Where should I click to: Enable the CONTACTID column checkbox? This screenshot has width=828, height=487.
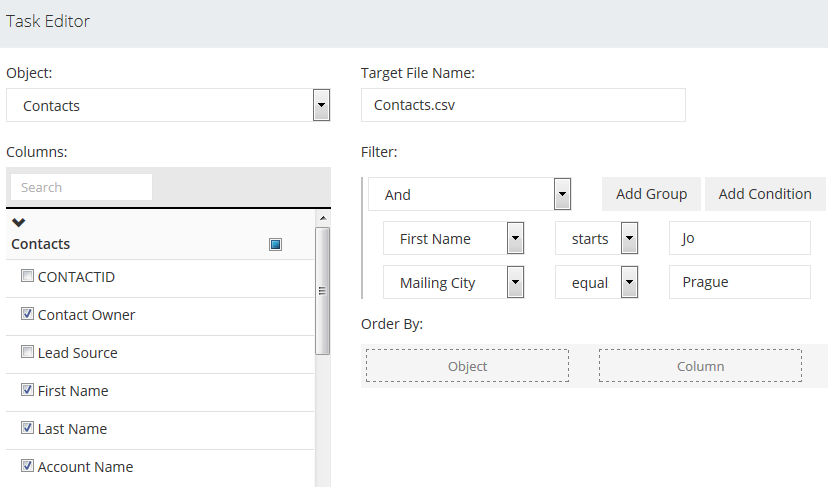click(x=27, y=277)
